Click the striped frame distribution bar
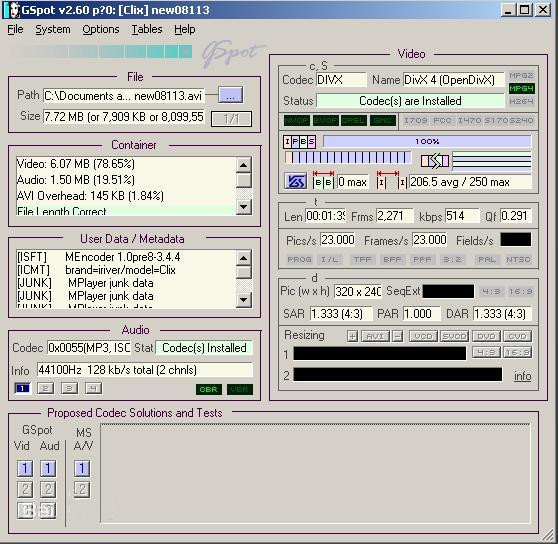The image size is (558, 544). [x=348, y=157]
